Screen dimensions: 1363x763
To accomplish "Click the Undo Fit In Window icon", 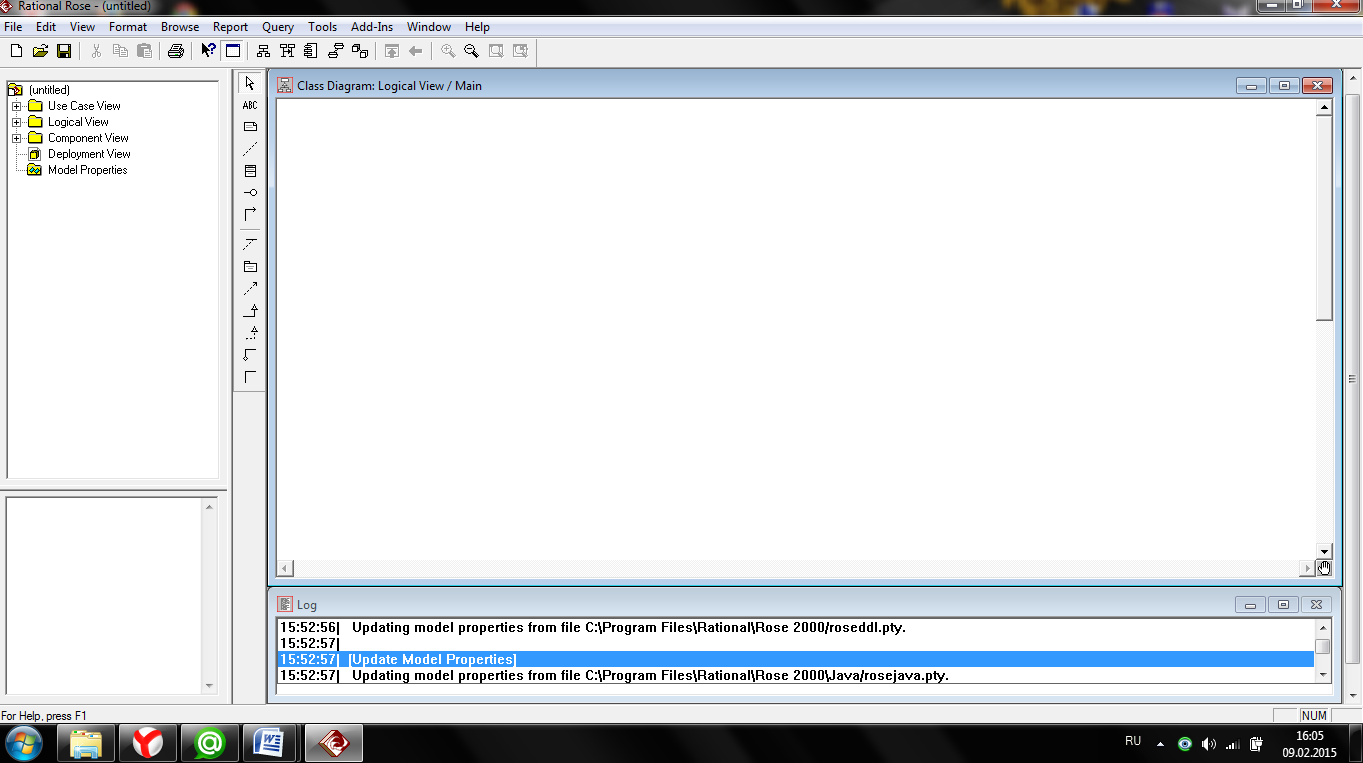I will tap(520, 51).
